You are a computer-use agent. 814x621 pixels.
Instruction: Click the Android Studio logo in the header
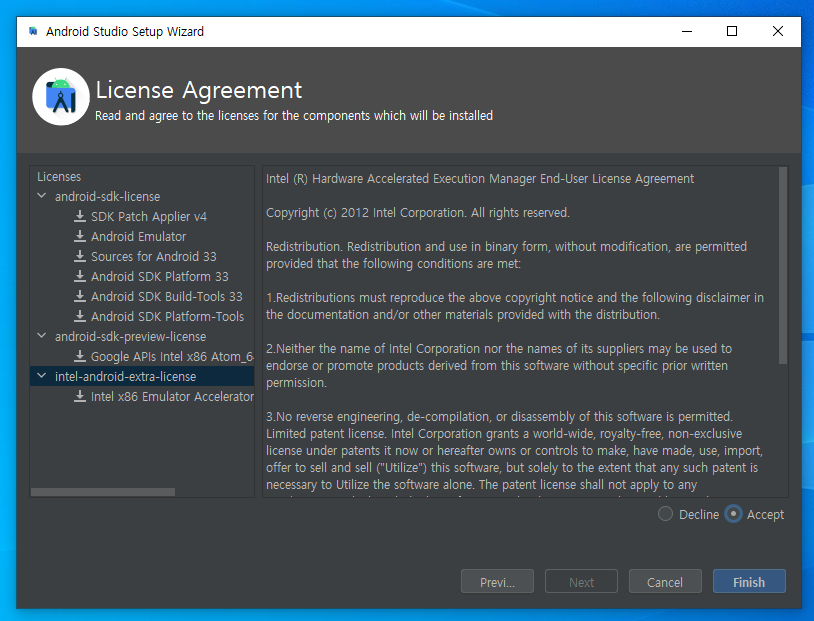pos(61,97)
